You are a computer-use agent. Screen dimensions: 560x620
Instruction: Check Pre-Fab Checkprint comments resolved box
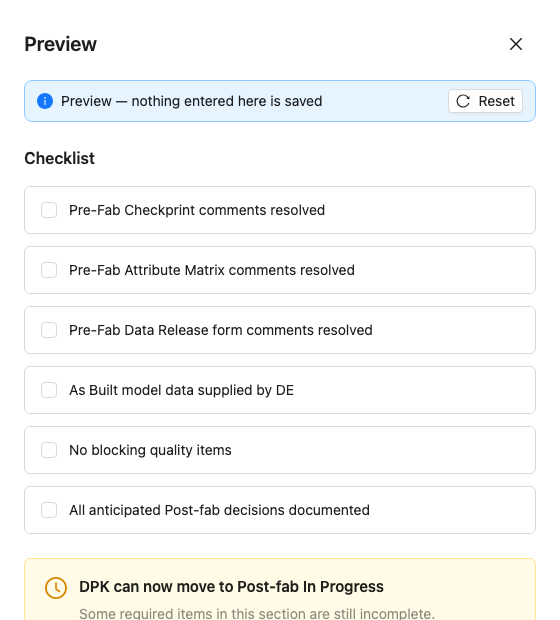(x=49, y=210)
